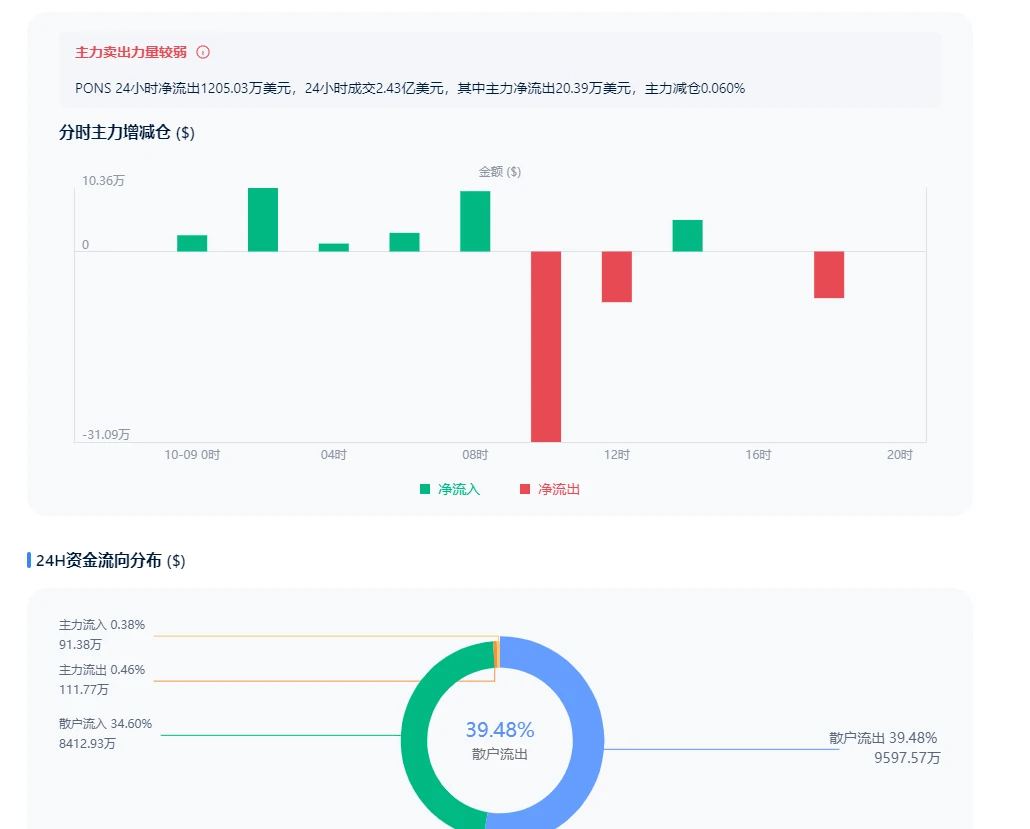The height and width of the screenshot is (829, 1030).
Task: Click the 主力流入 0.38% label
Action: [102, 625]
